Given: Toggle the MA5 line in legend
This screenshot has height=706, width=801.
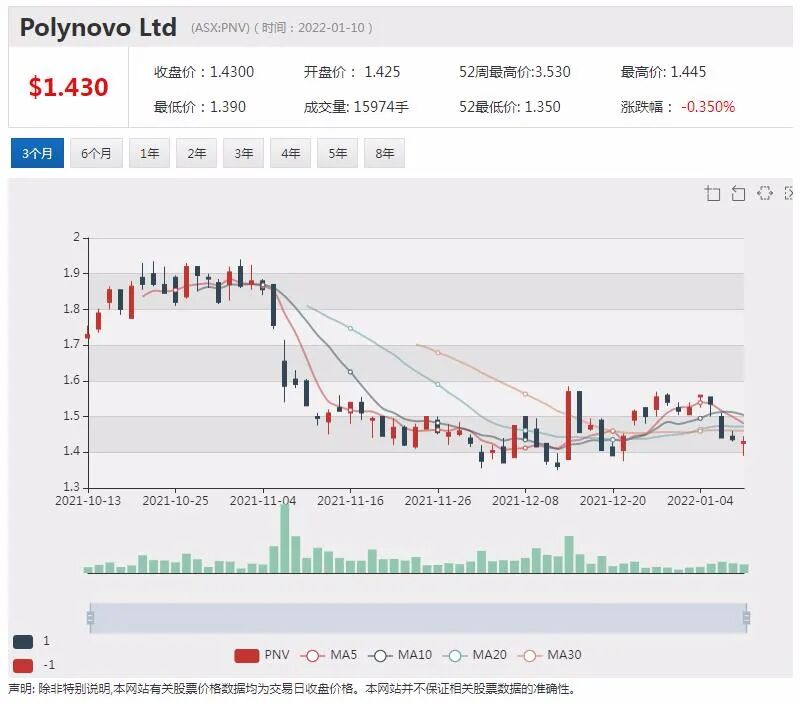Looking at the screenshot, I should (329, 655).
